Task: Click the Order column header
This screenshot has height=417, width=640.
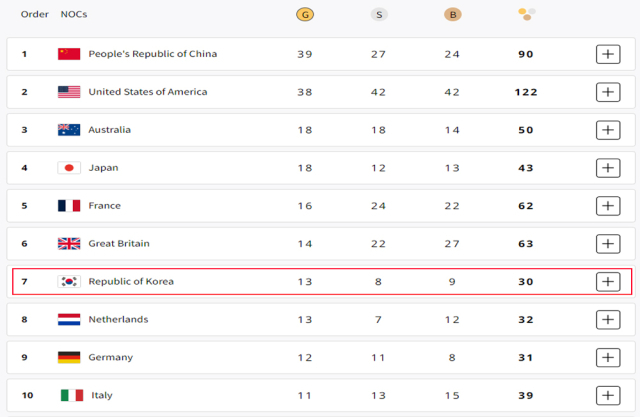Action: click(x=35, y=14)
